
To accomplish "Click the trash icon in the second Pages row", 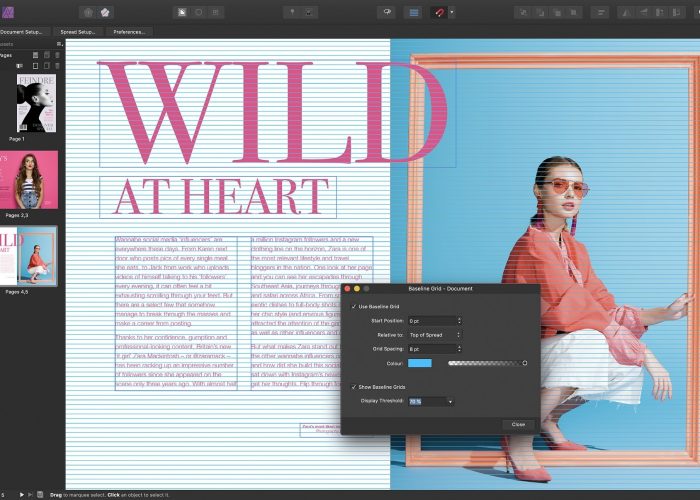I will (x=57, y=66).
